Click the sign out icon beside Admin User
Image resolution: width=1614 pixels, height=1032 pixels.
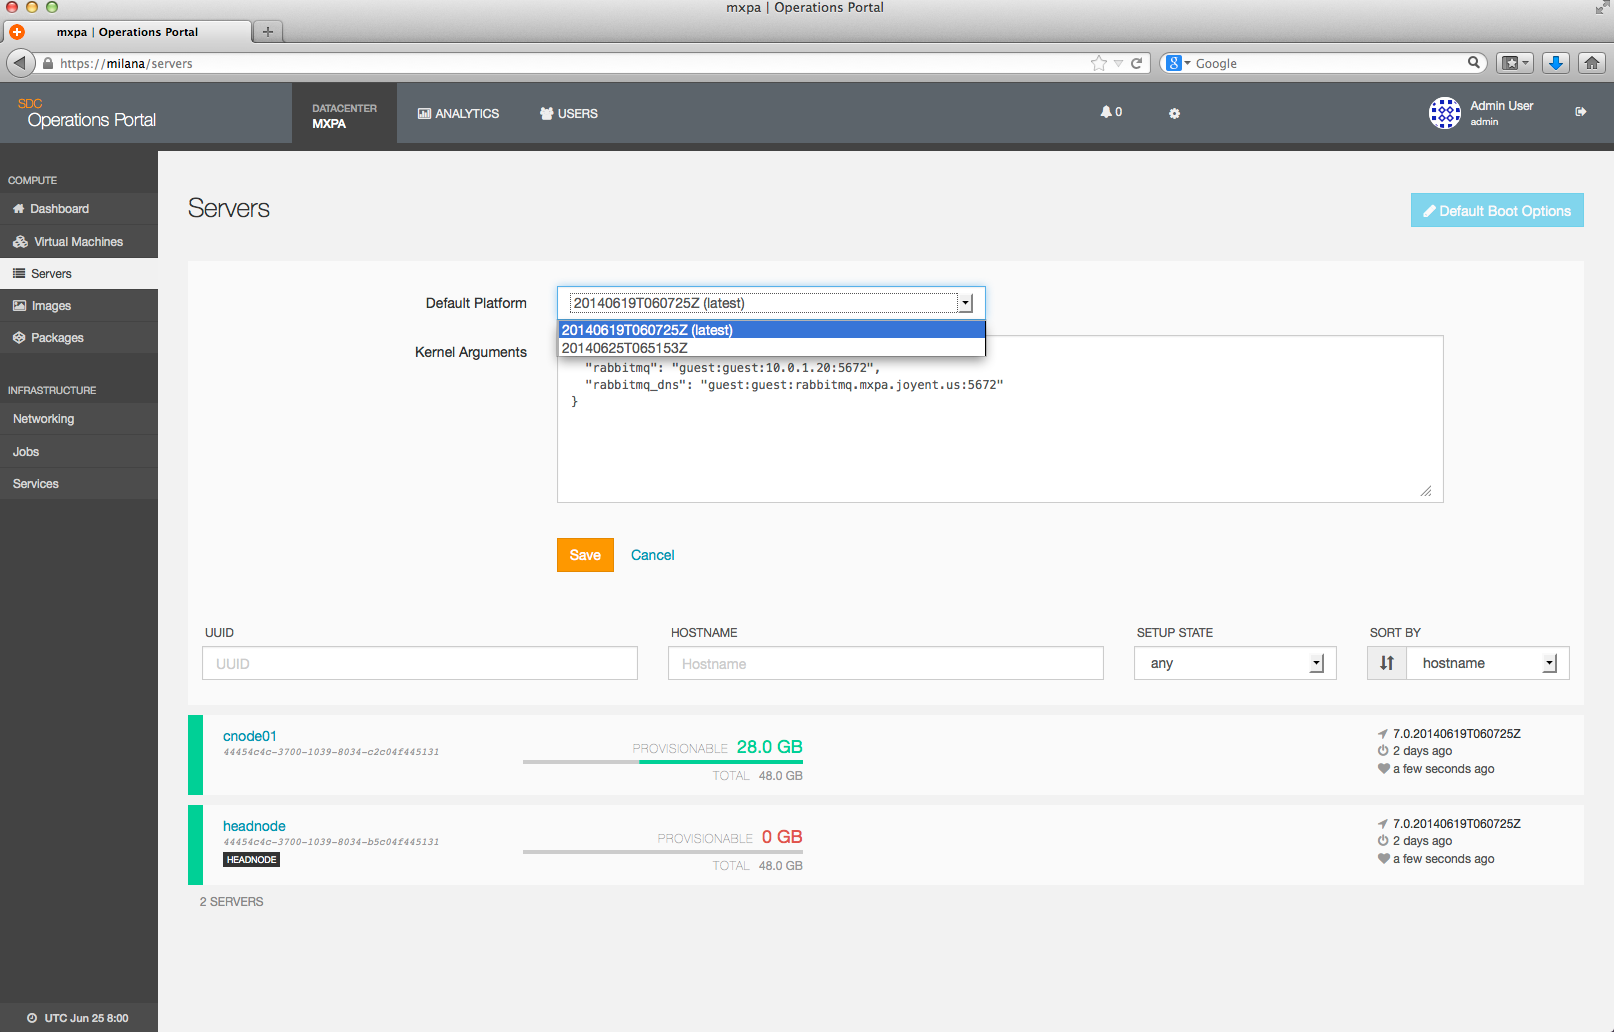1581,112
